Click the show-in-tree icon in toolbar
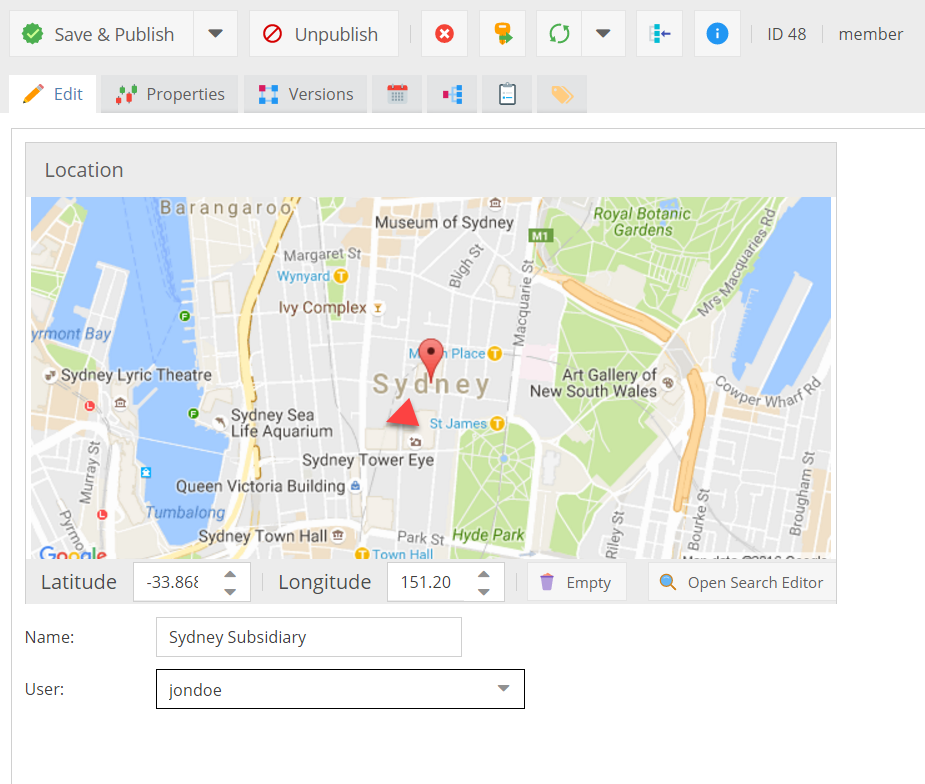925x784 pixels. [659, 34]
